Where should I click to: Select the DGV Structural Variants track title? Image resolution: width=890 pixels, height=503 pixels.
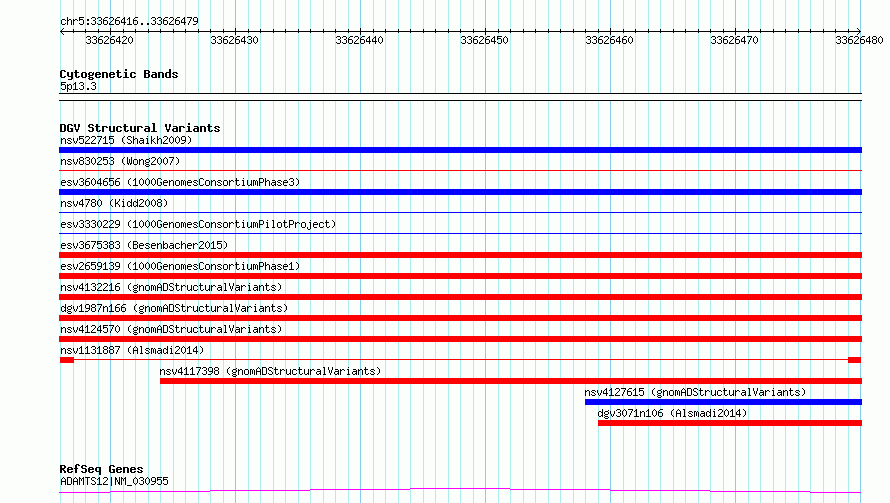point(140,128)
